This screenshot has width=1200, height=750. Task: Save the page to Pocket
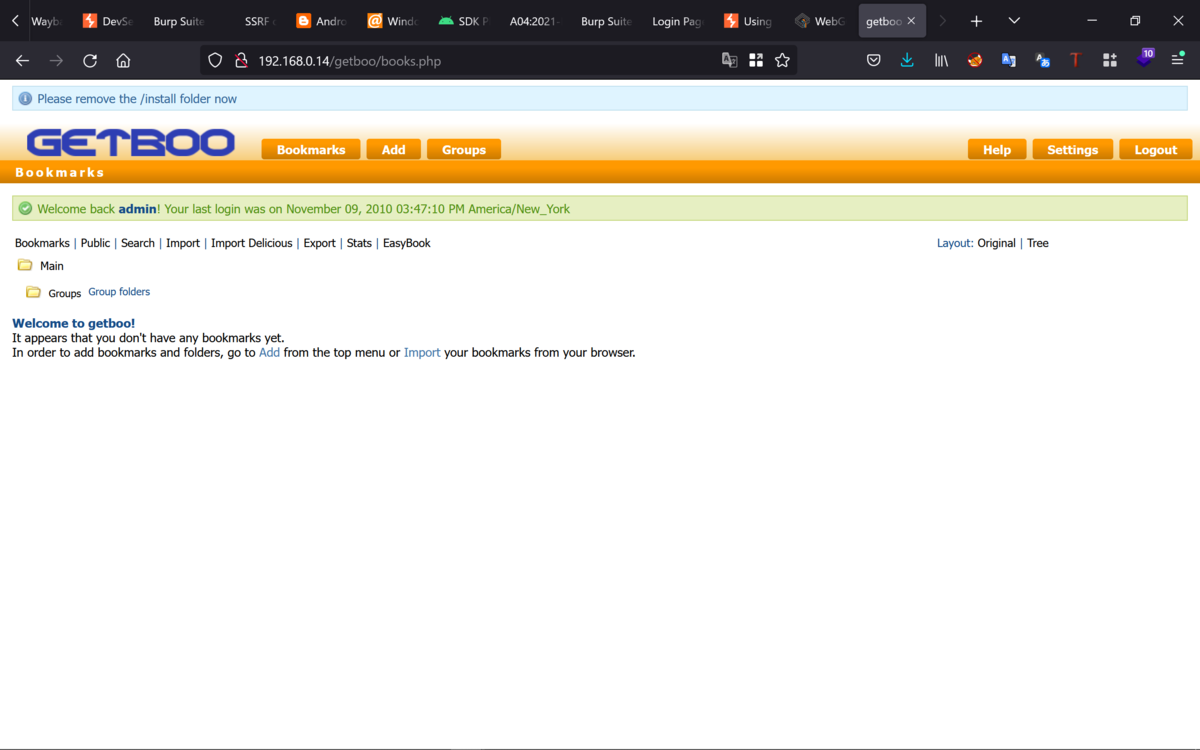pos(873,60)
